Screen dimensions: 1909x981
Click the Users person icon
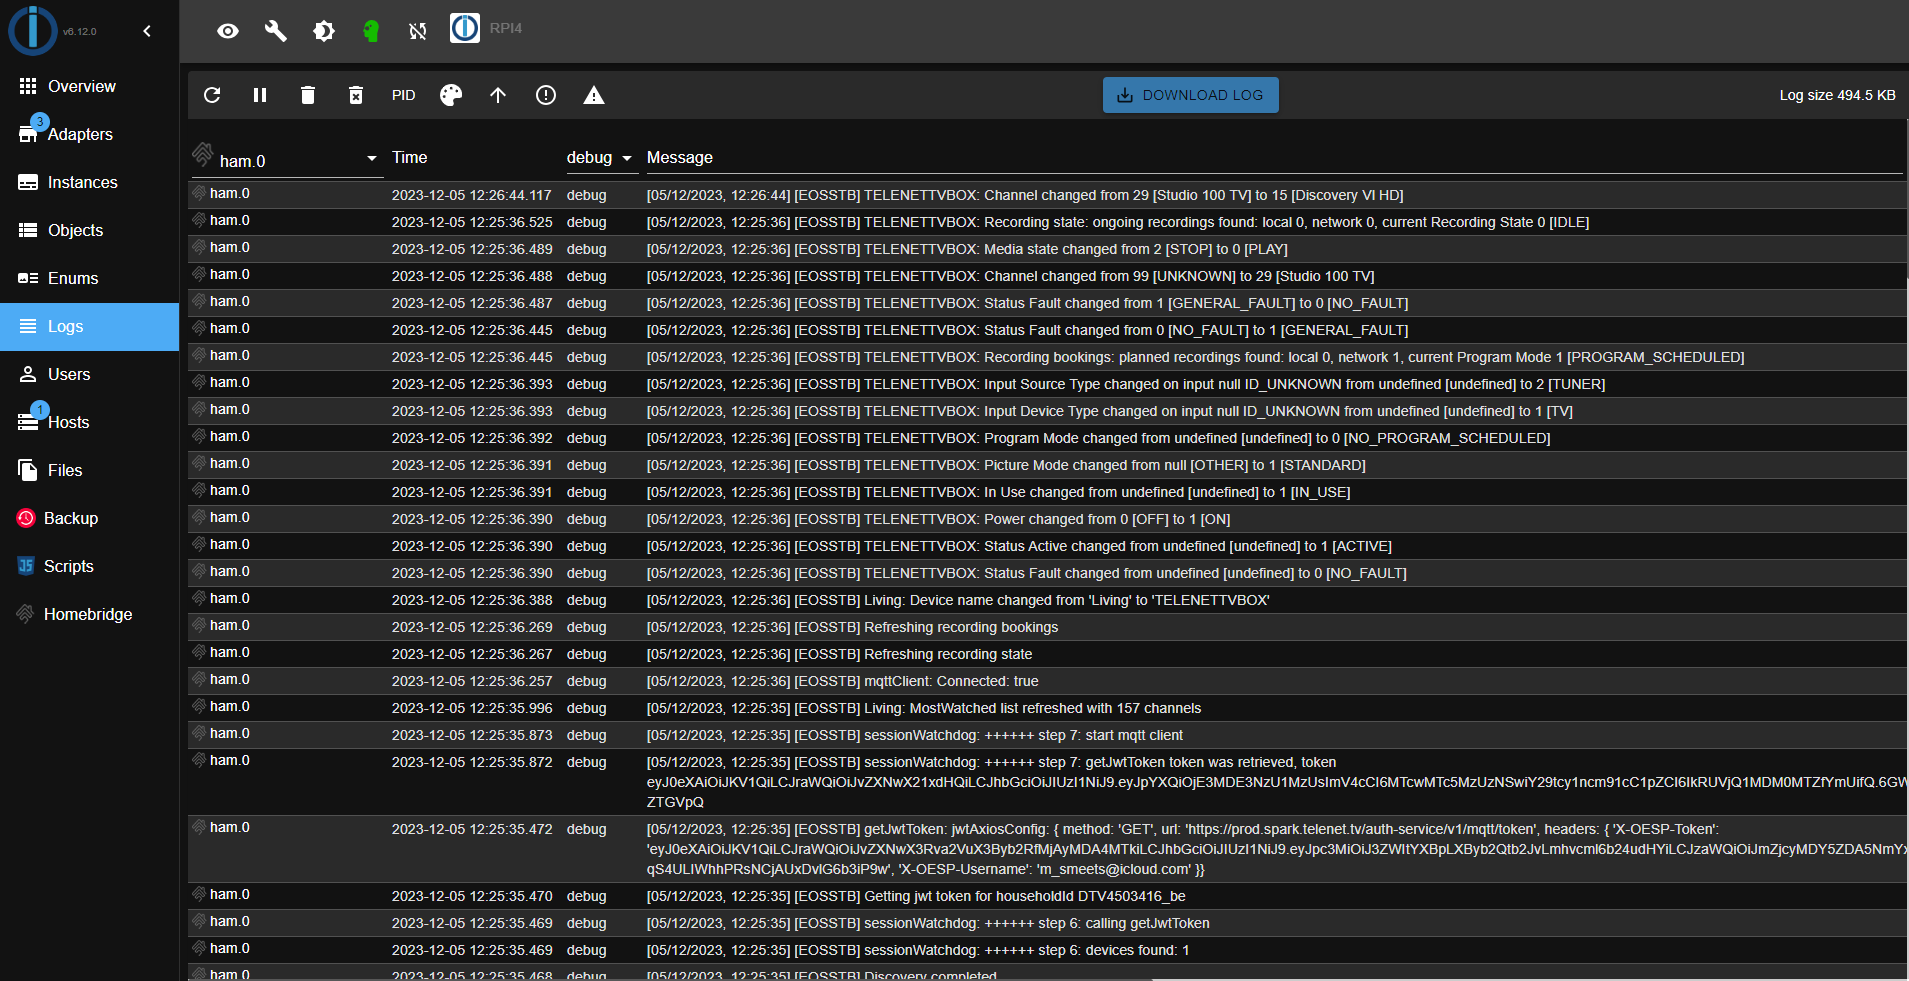pos(28,374)
